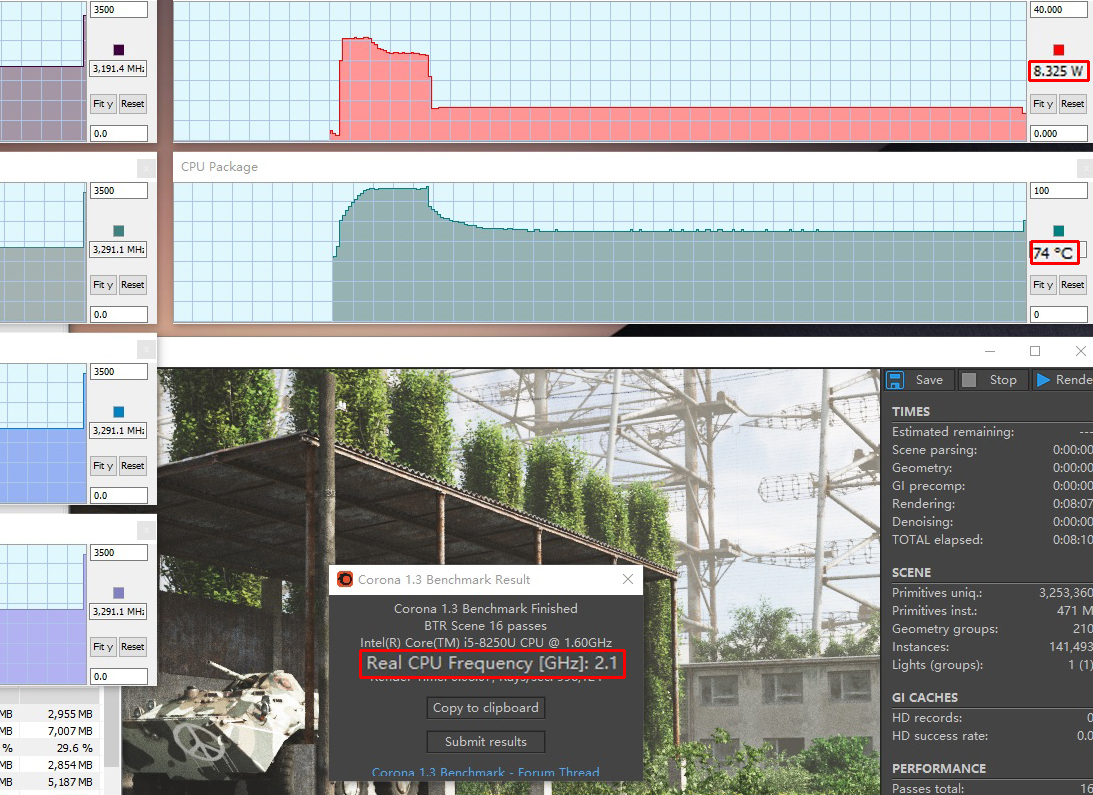Click Reset in the 3,191.4 MHz graph
Viewport: 1093px width, 795px height.
132,104
